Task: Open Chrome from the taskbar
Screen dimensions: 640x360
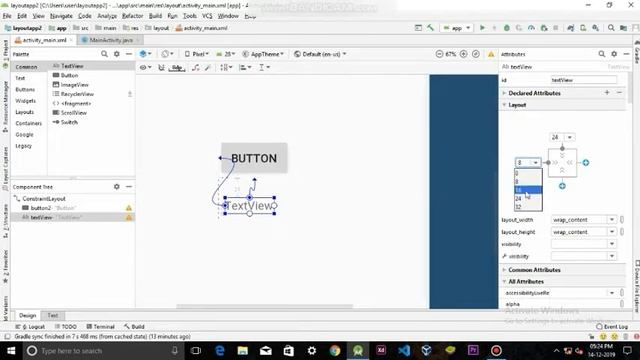Action: click(335, 351)
